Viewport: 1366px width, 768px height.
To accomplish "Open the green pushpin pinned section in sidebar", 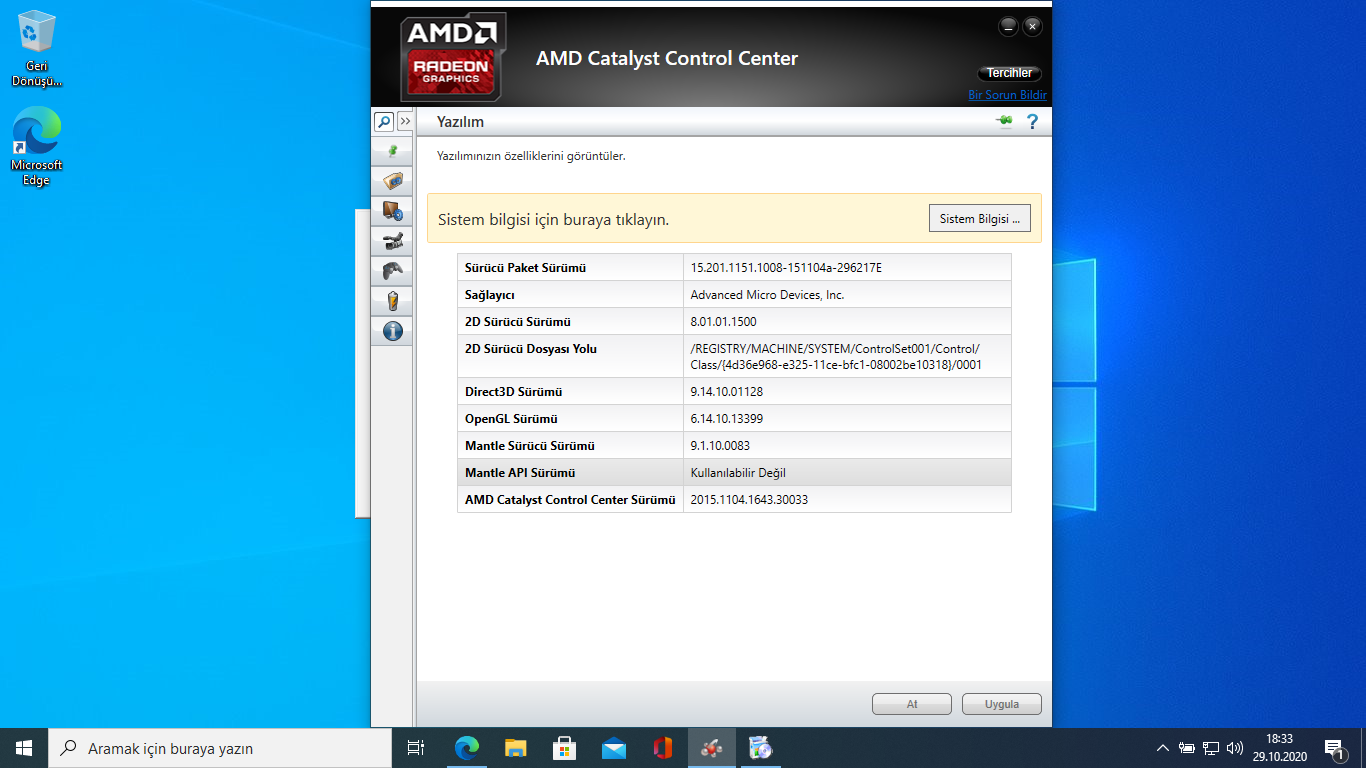I will pyautogui.click(x=392, y=151).
